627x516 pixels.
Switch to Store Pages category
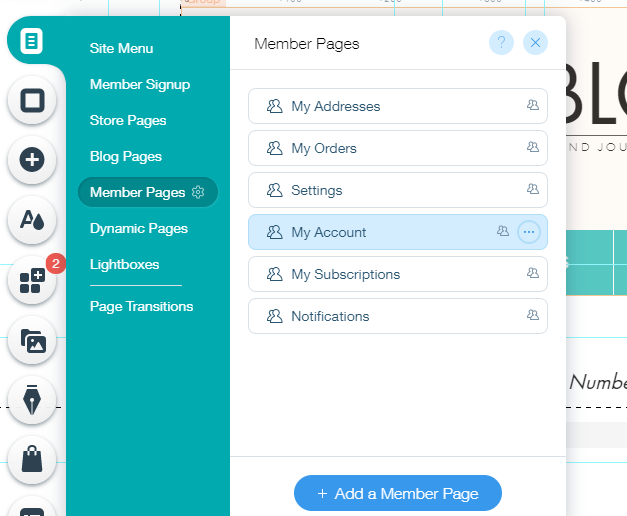pos(128,120)
